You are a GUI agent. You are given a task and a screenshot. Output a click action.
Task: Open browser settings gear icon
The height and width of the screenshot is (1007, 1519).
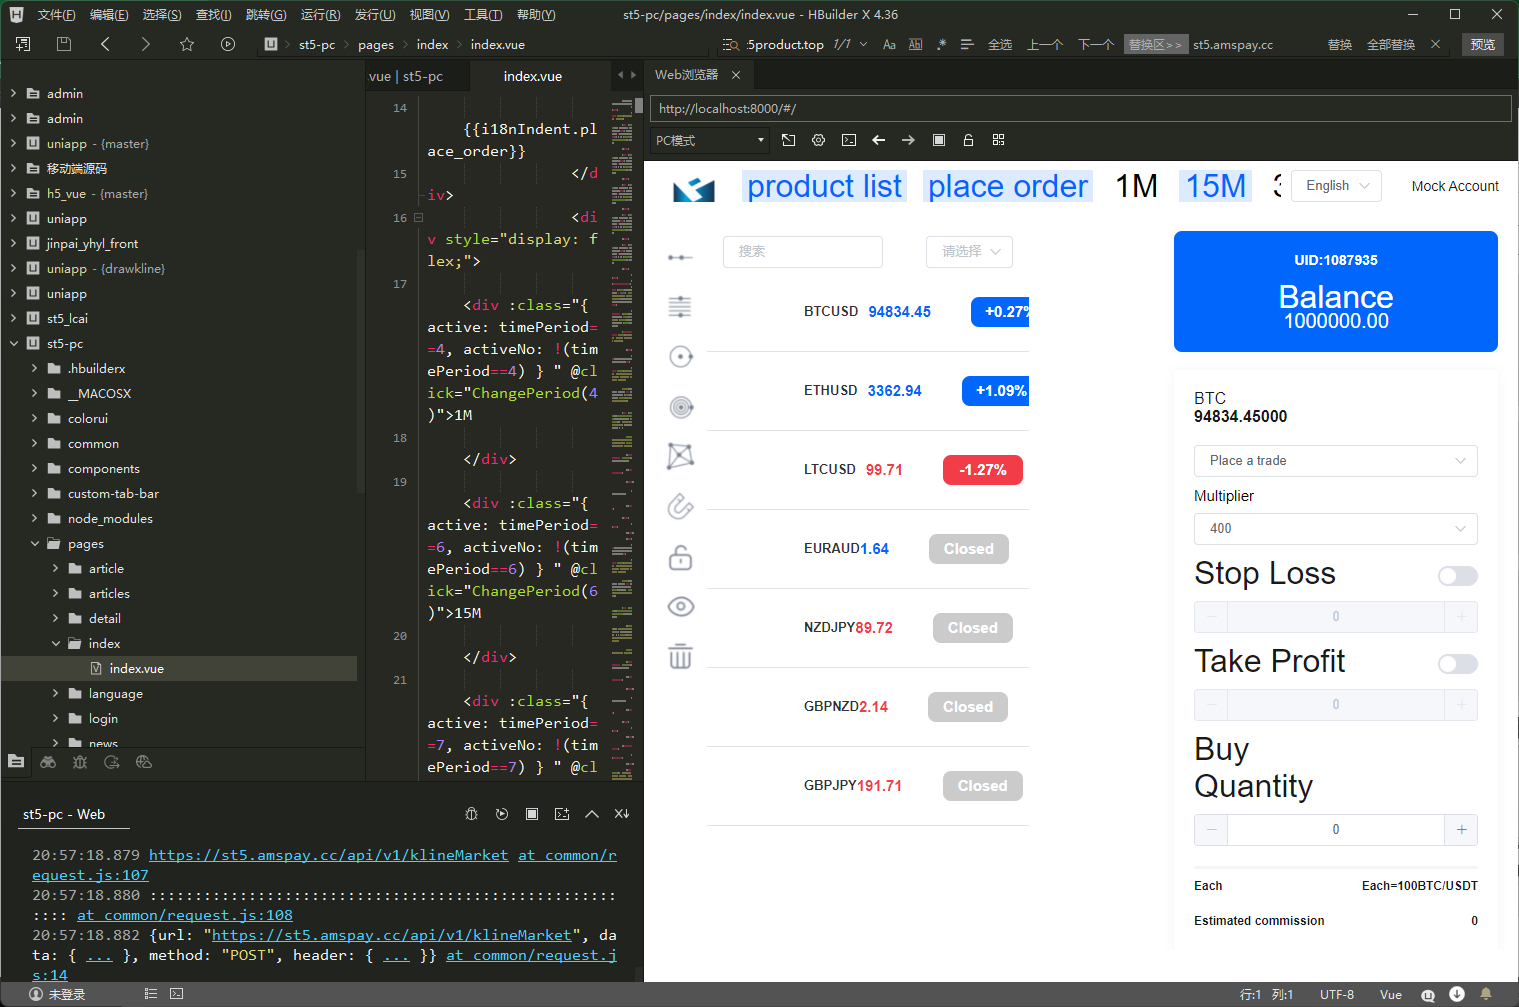coord(818,140)
